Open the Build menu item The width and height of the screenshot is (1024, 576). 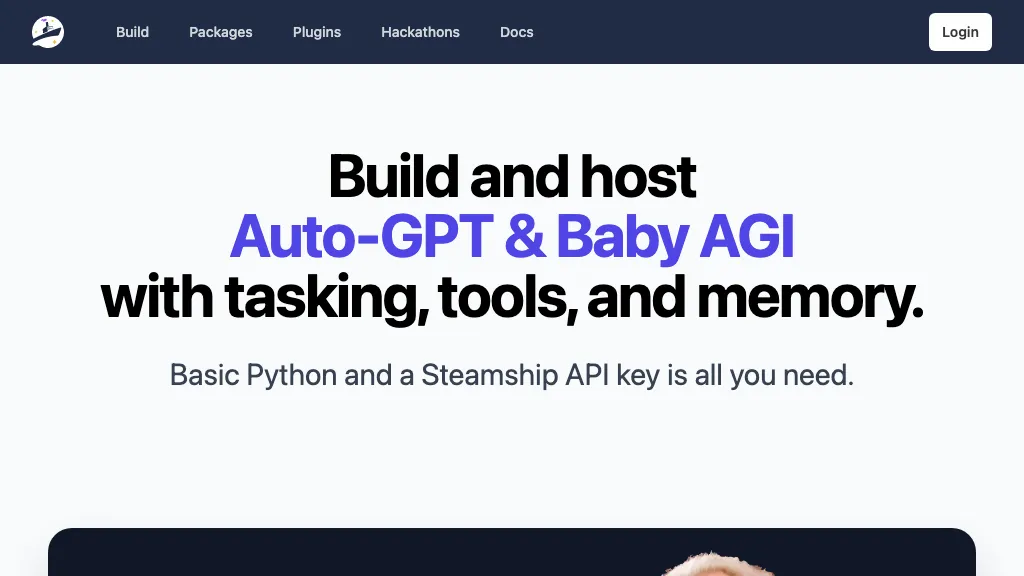pyautogui.click(x=132, y=32)
